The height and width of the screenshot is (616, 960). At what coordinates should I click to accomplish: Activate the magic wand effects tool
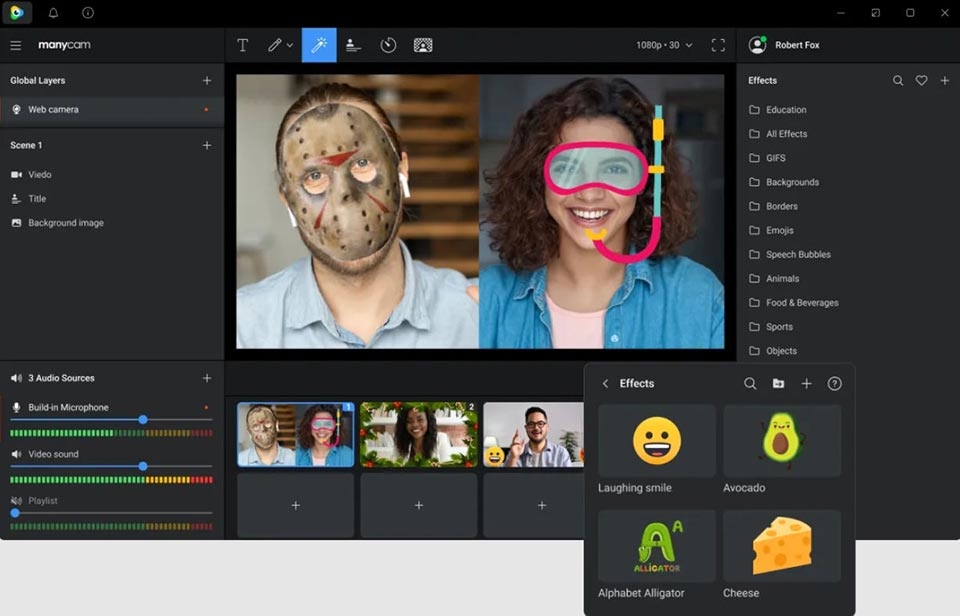click(319, 45)
